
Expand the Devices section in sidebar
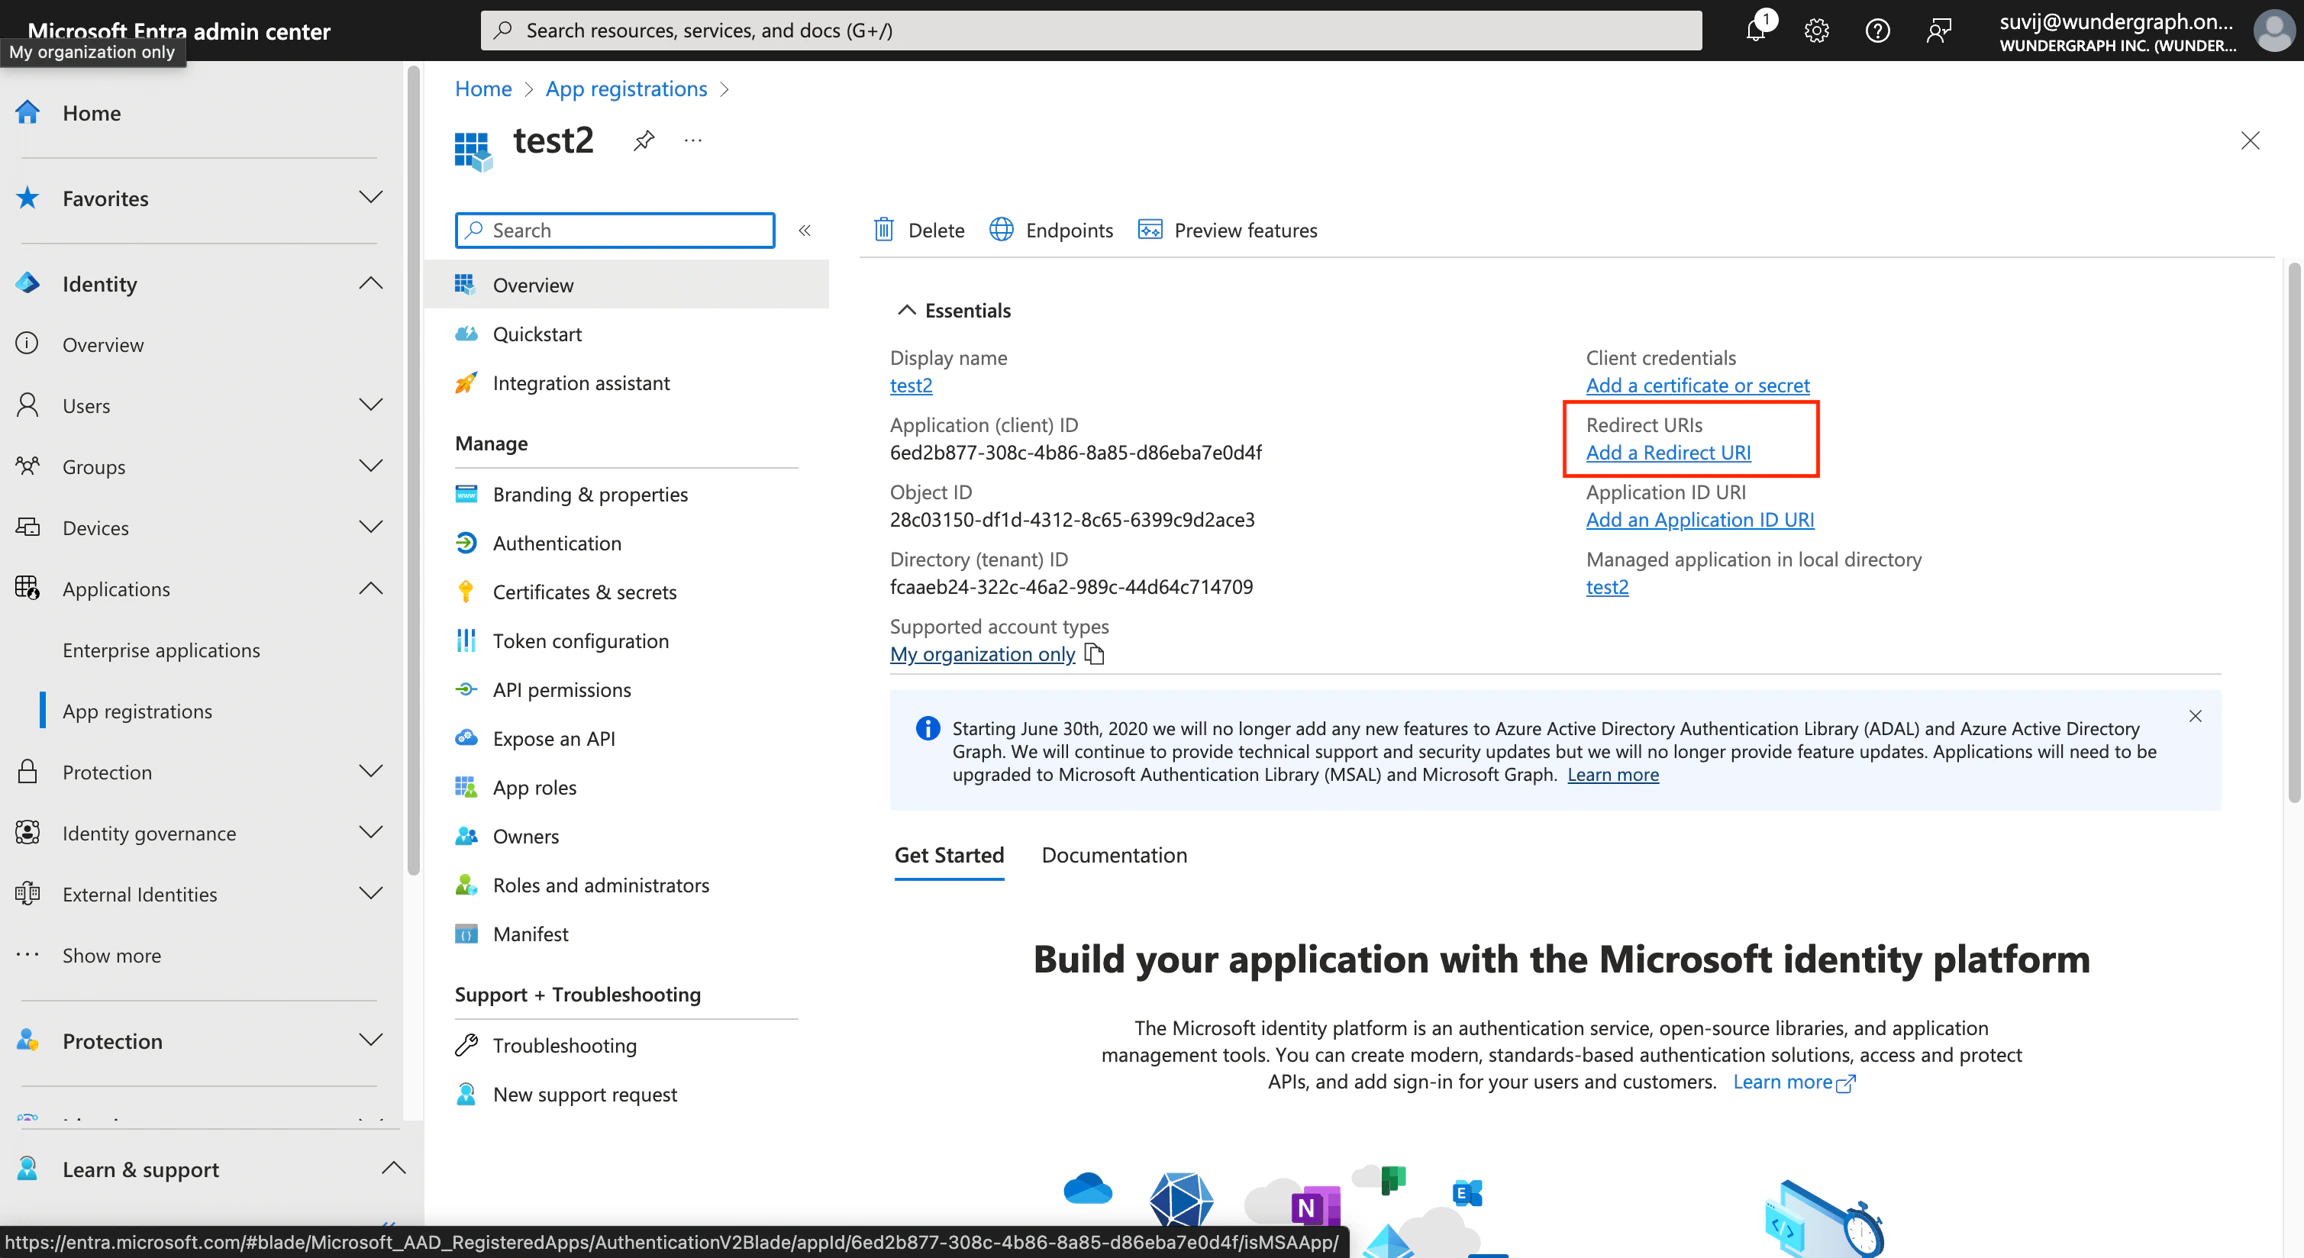pos(371,527)
